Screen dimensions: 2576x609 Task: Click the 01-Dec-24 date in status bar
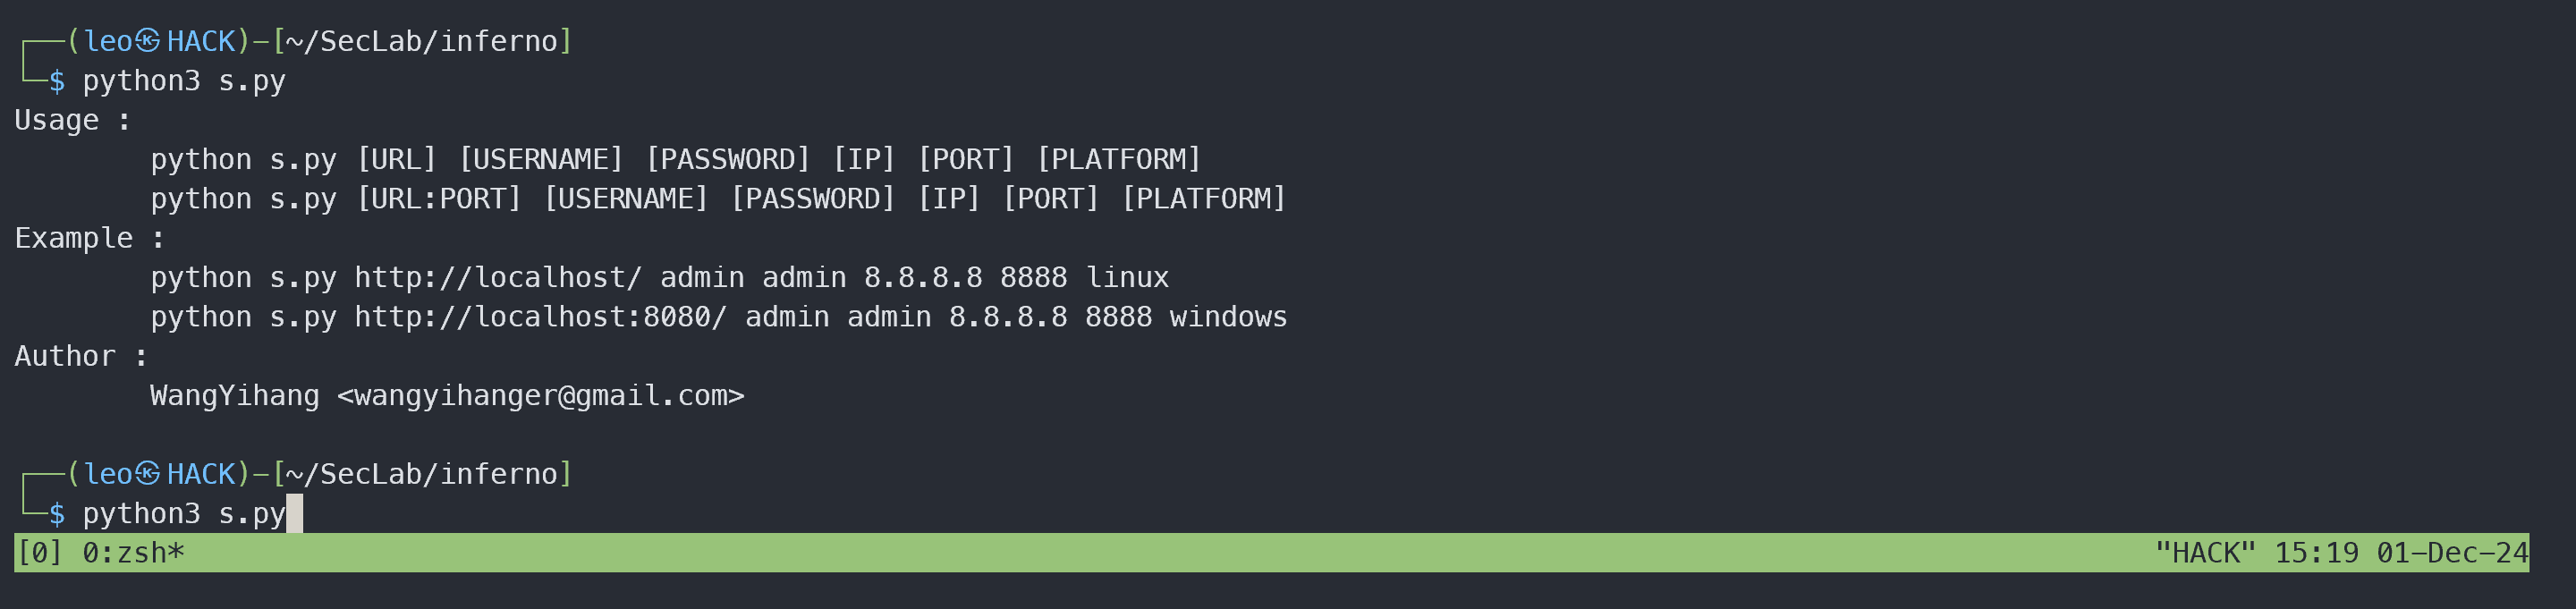tap(2452, 553)
